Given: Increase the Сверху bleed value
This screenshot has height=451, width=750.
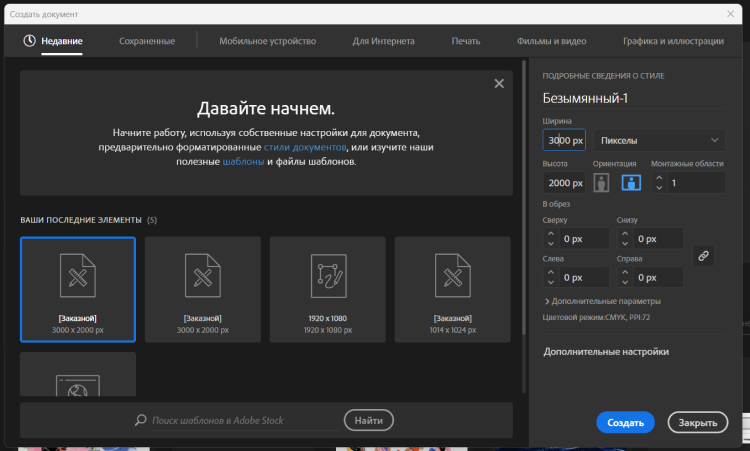Looking at the screenshot, I should tap(551, 233).
